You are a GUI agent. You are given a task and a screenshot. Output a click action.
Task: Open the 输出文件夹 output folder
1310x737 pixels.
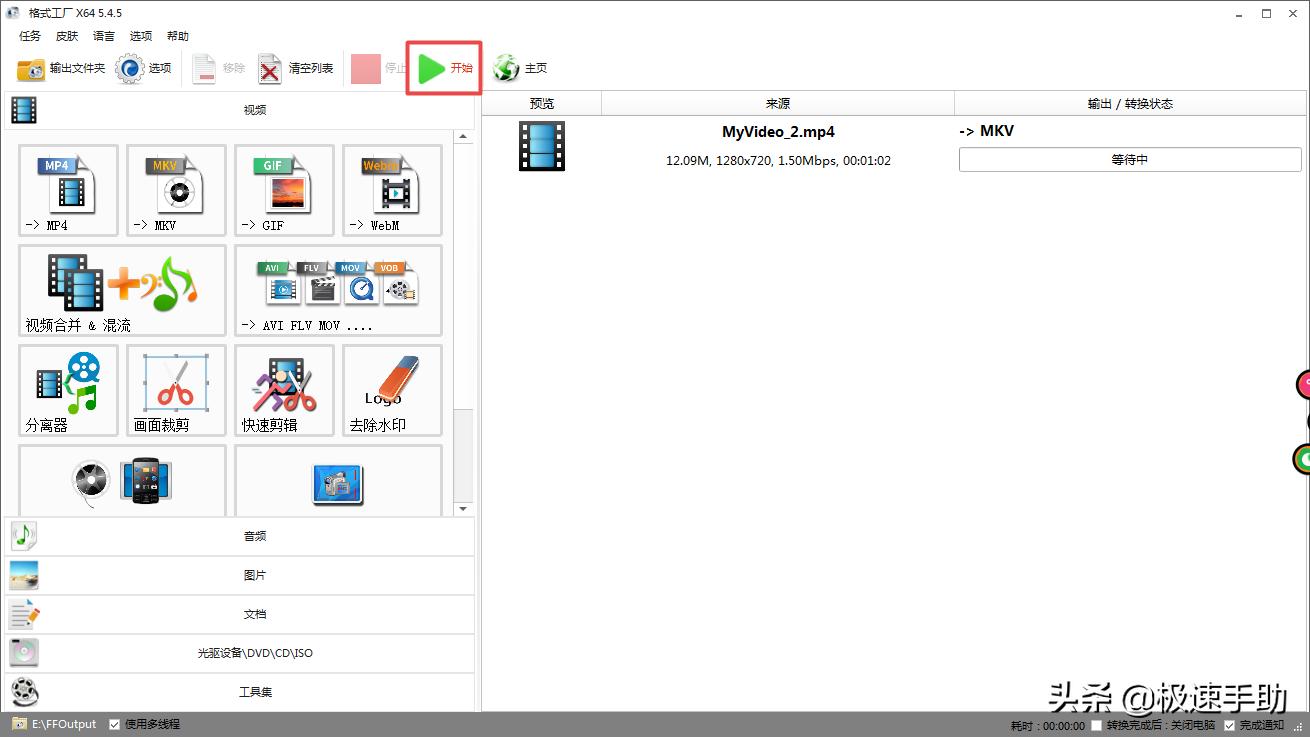pyautogui.click(x=61, y=68)
